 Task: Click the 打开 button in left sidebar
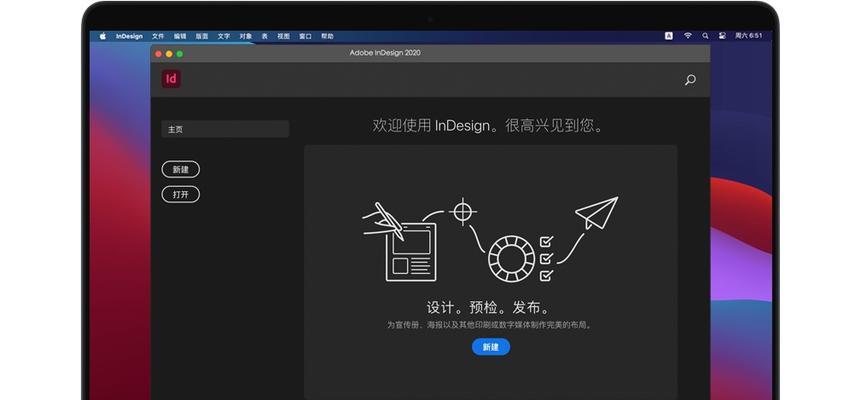coord(181,195)
